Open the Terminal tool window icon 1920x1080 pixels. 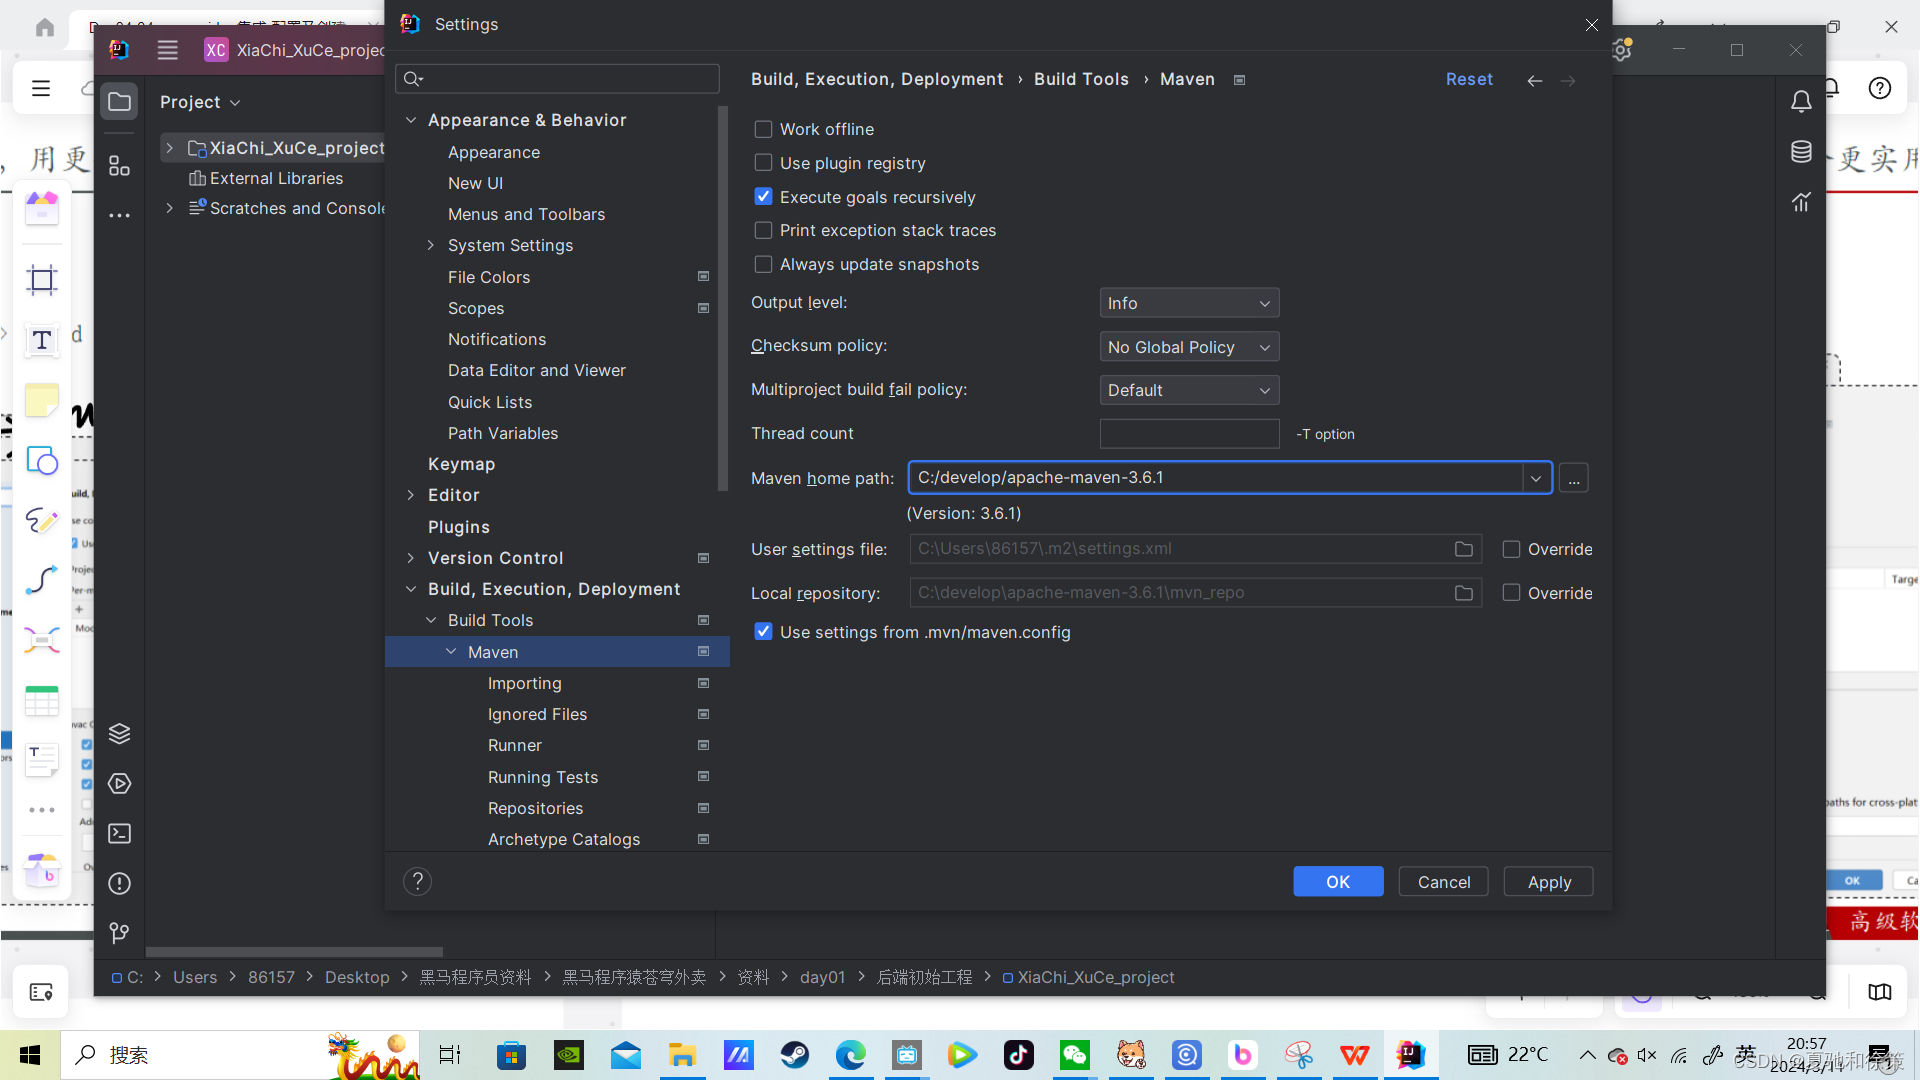pos(119,834)
